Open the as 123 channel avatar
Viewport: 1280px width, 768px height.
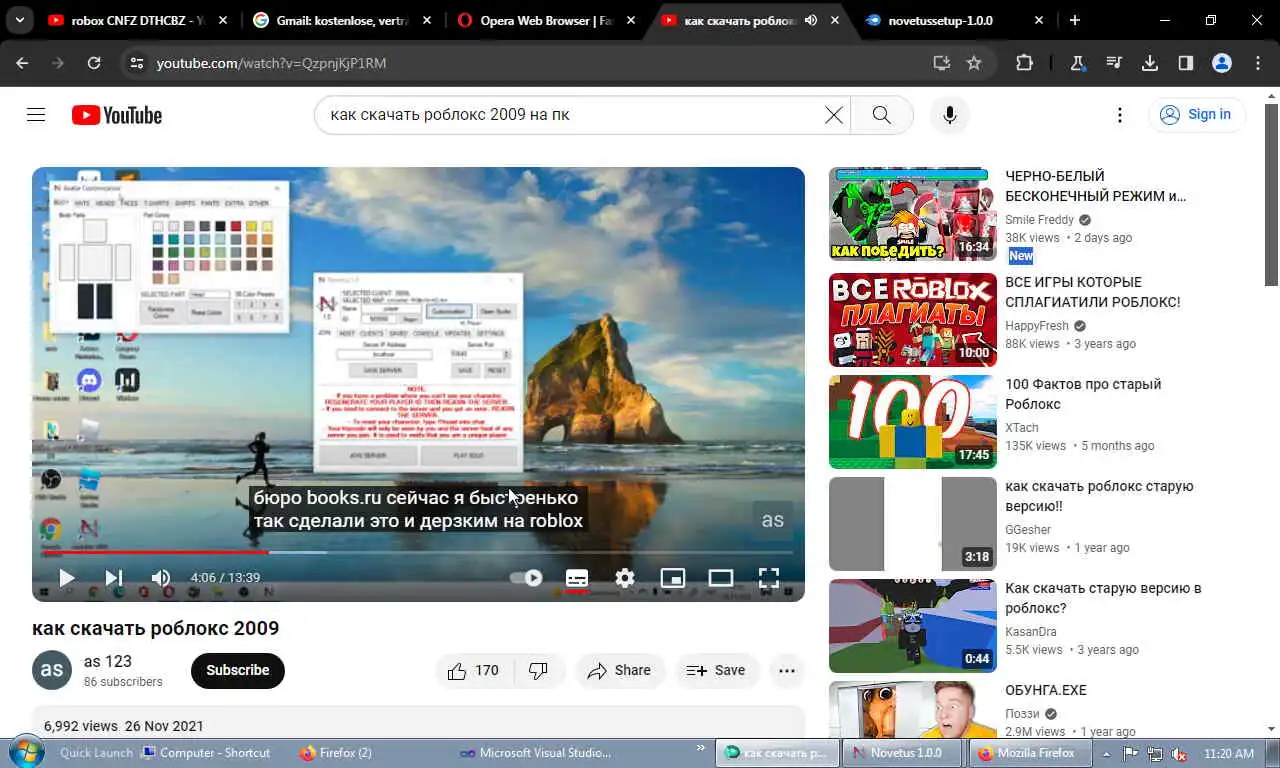(52, 670)
